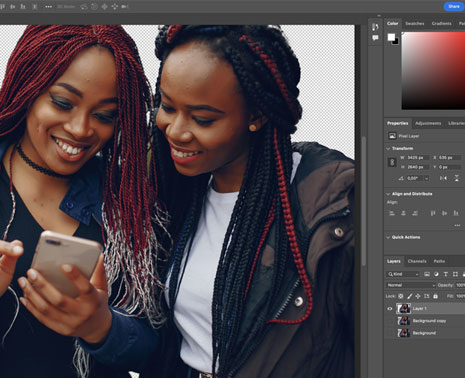Click the lock all layer icon
This screenshot has width=465, height=378.
click(x=435, y=296)
